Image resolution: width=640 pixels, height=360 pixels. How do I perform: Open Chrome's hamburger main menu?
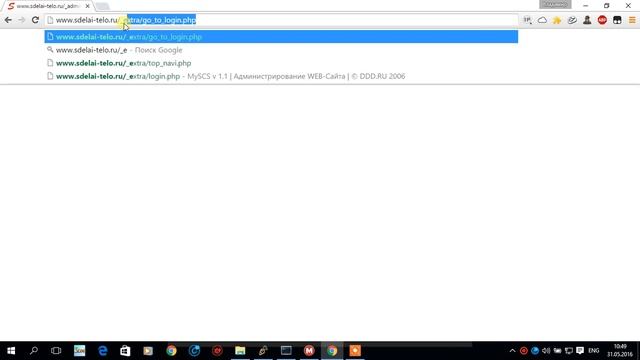[x=632, y=20]
